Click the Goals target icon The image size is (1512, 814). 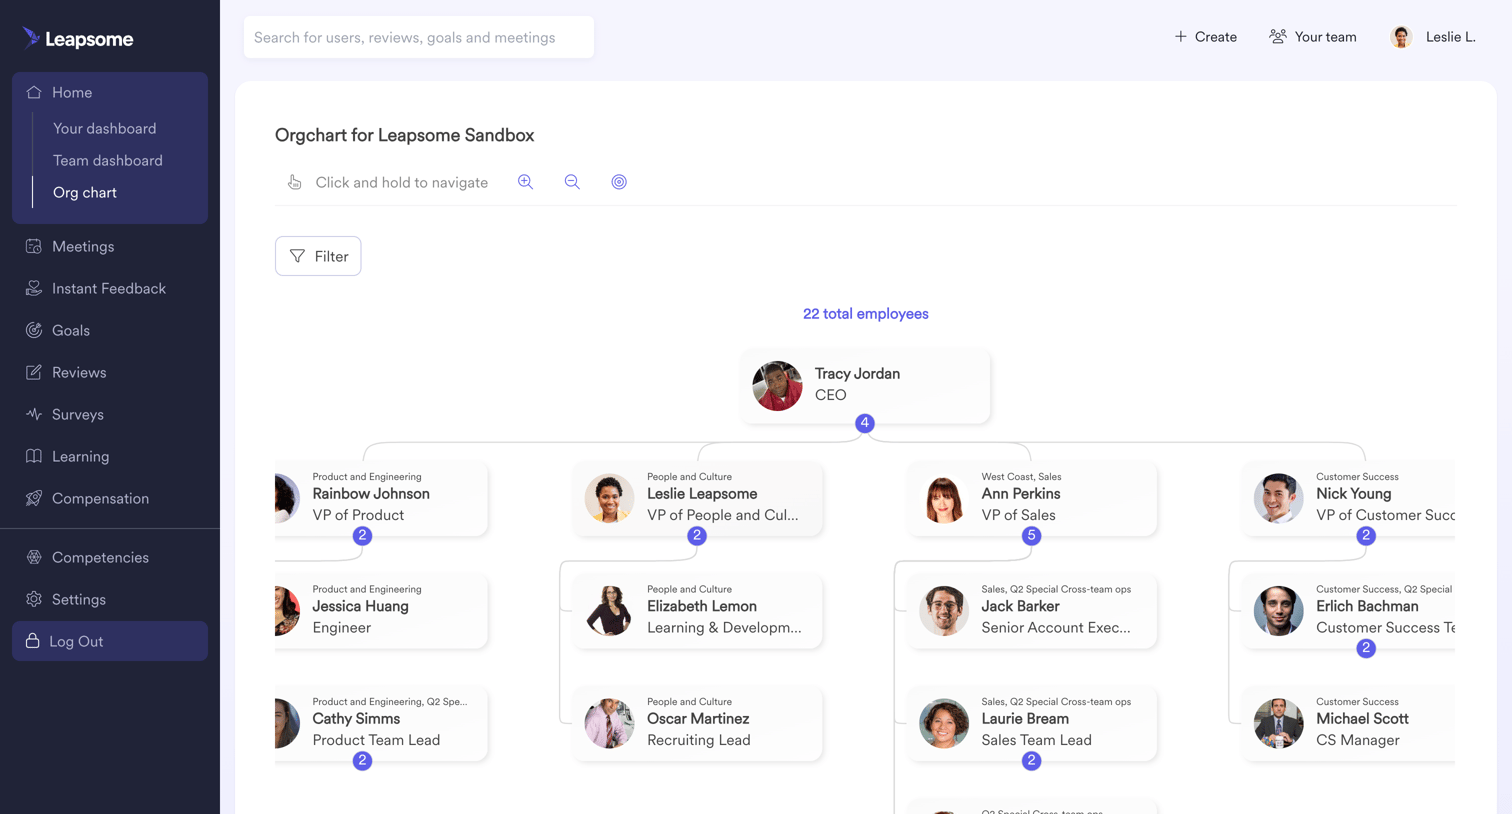[34, 330]
